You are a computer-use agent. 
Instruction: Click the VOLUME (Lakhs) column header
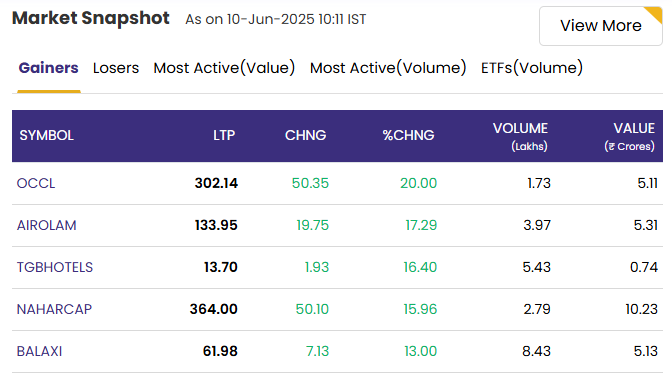pyautogui.click(x=520, y=136)
